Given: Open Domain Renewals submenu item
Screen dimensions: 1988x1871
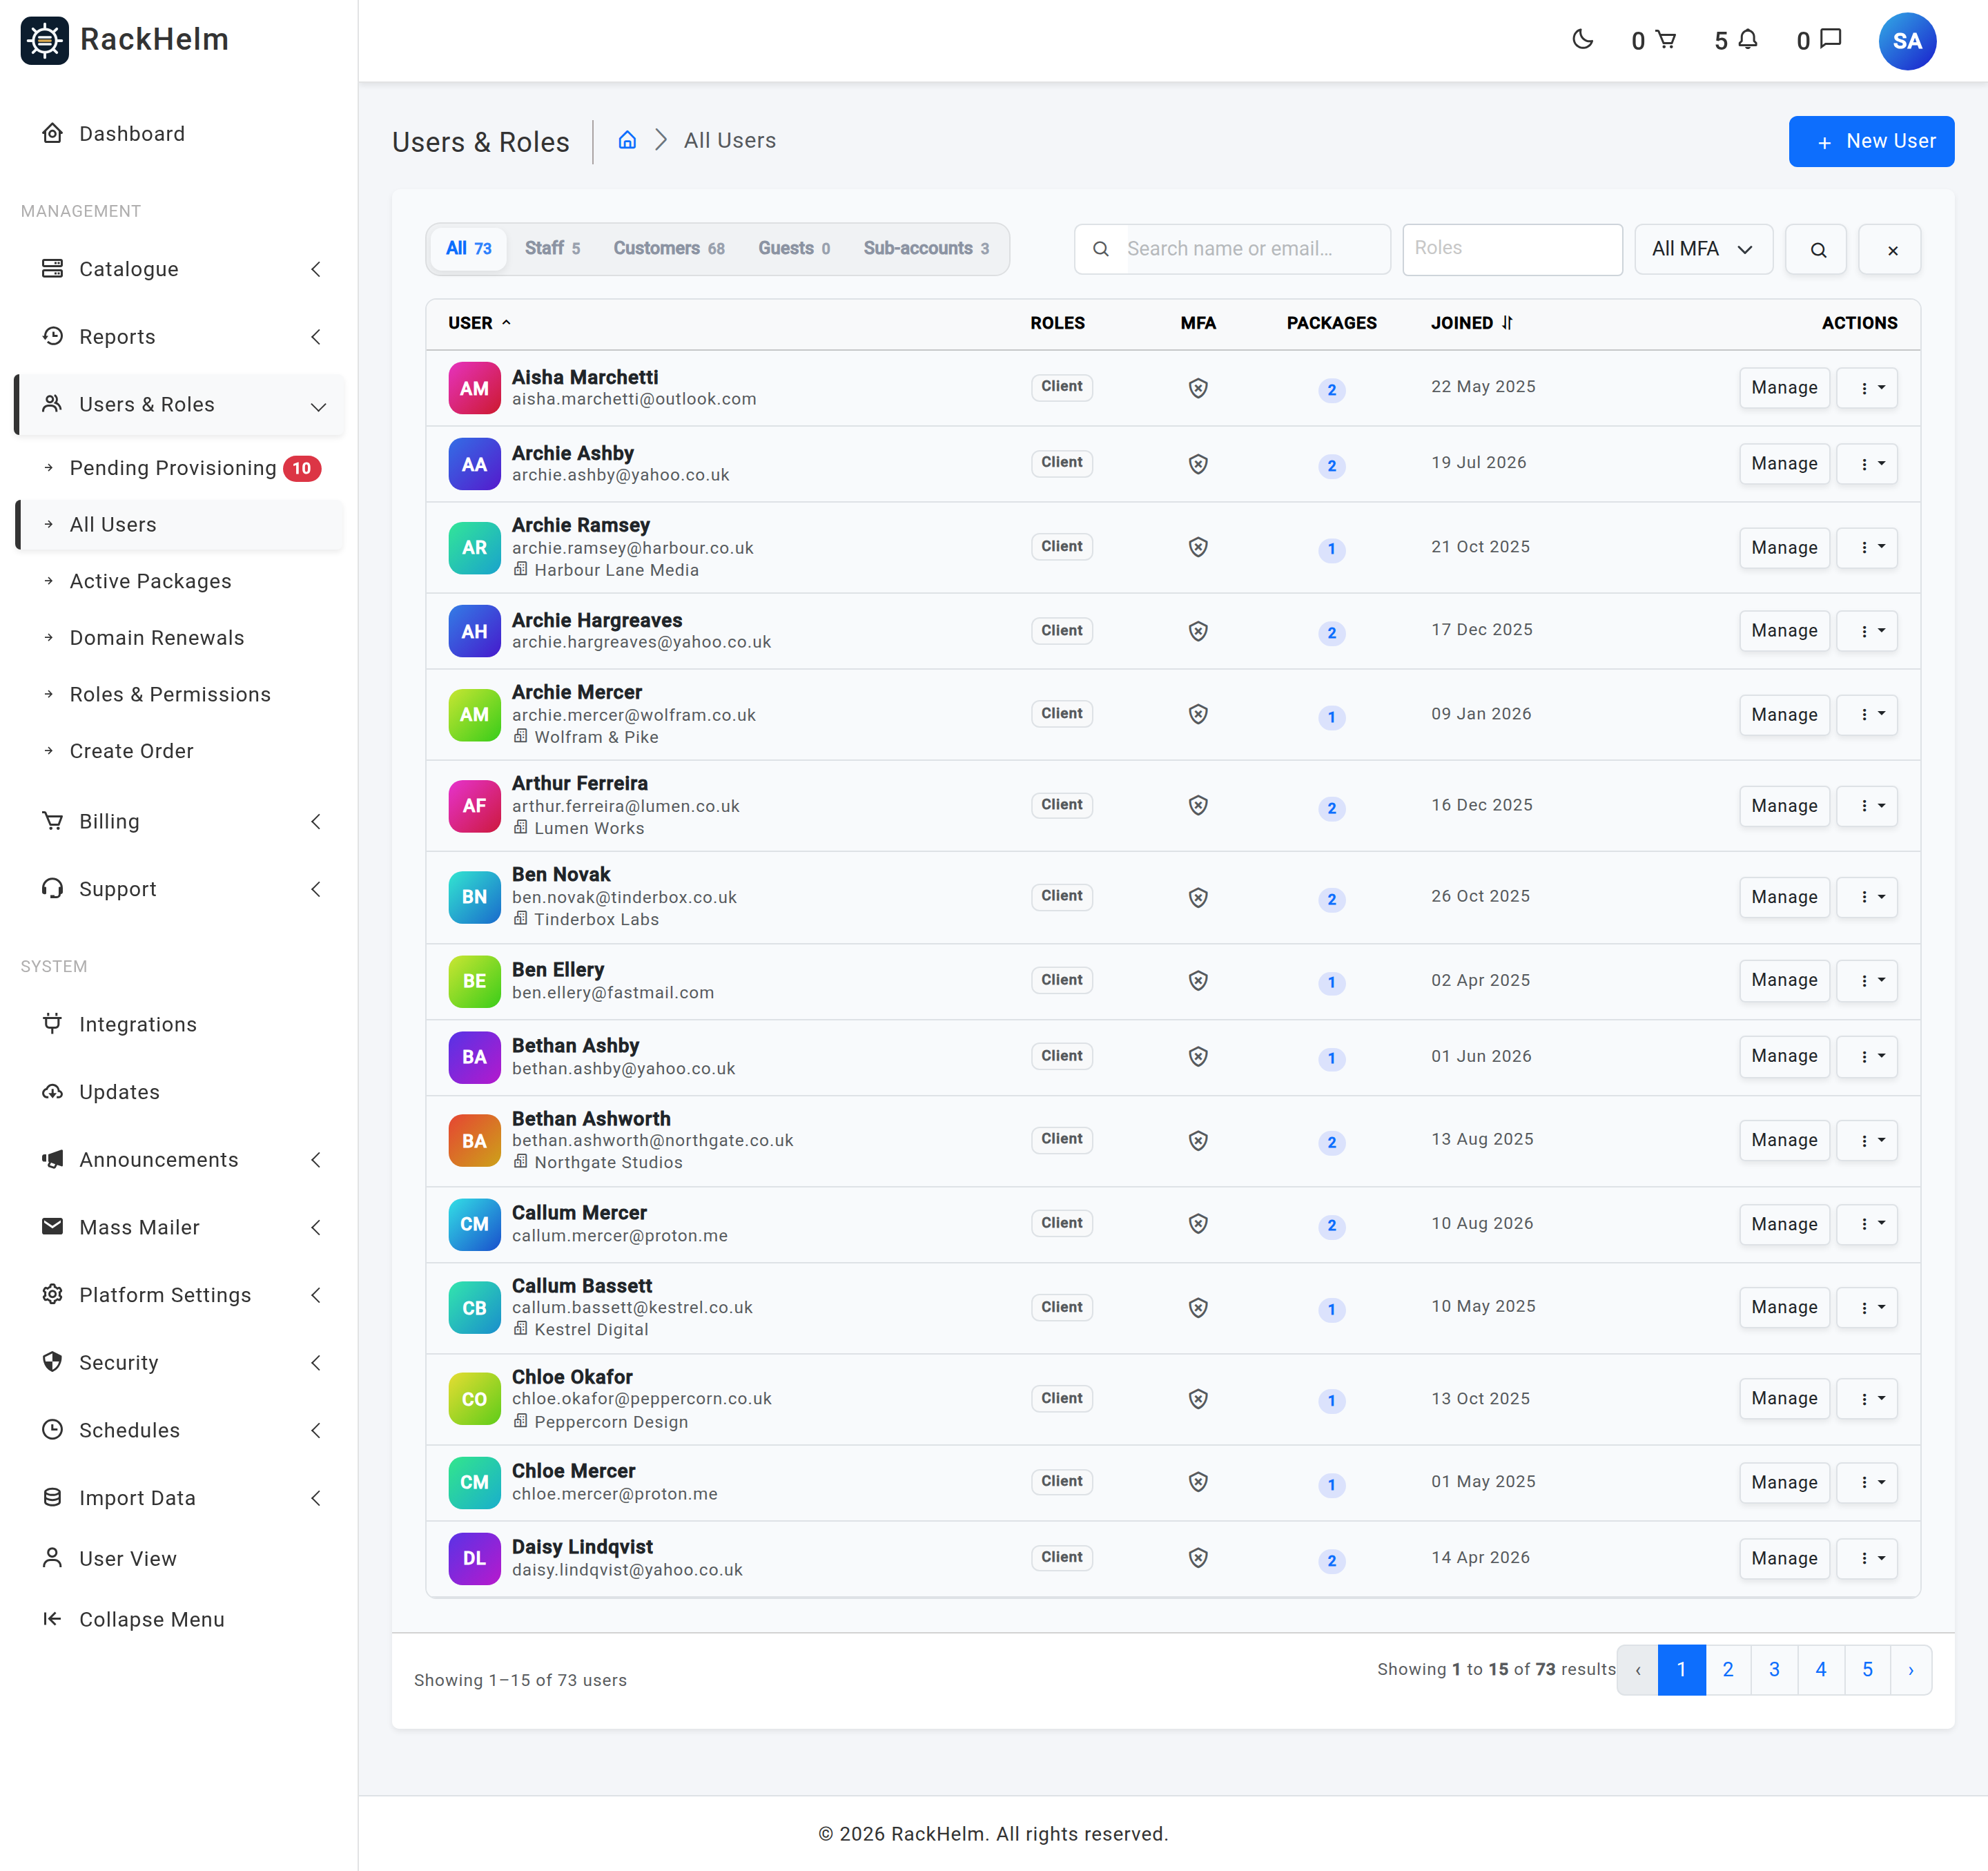Looking at the screenshot, I should (x=180, y=638).
